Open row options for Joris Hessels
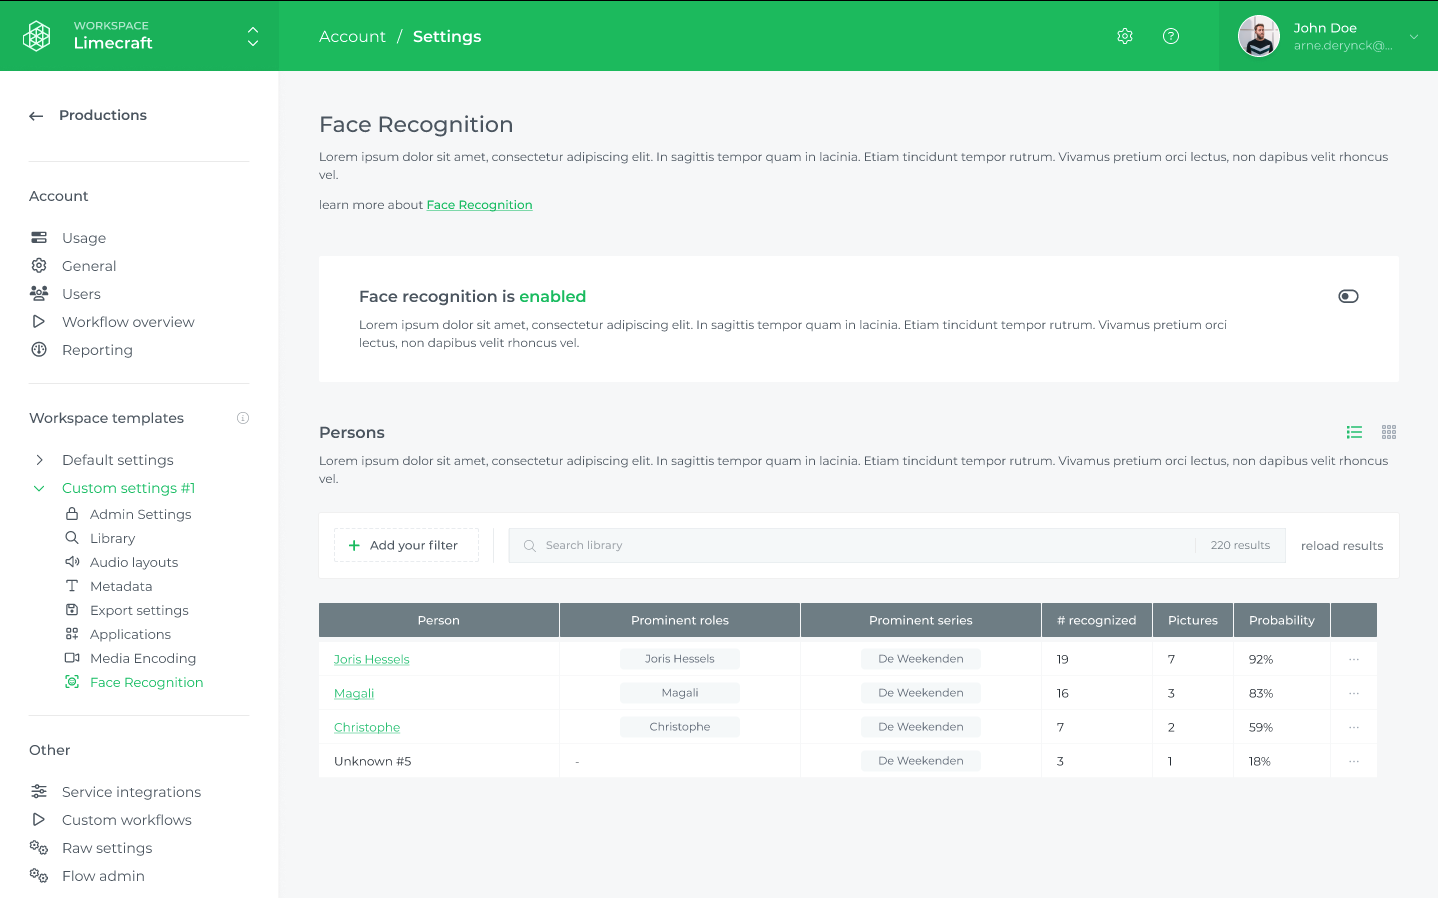1438x898 pixels. click(1354, 659)
